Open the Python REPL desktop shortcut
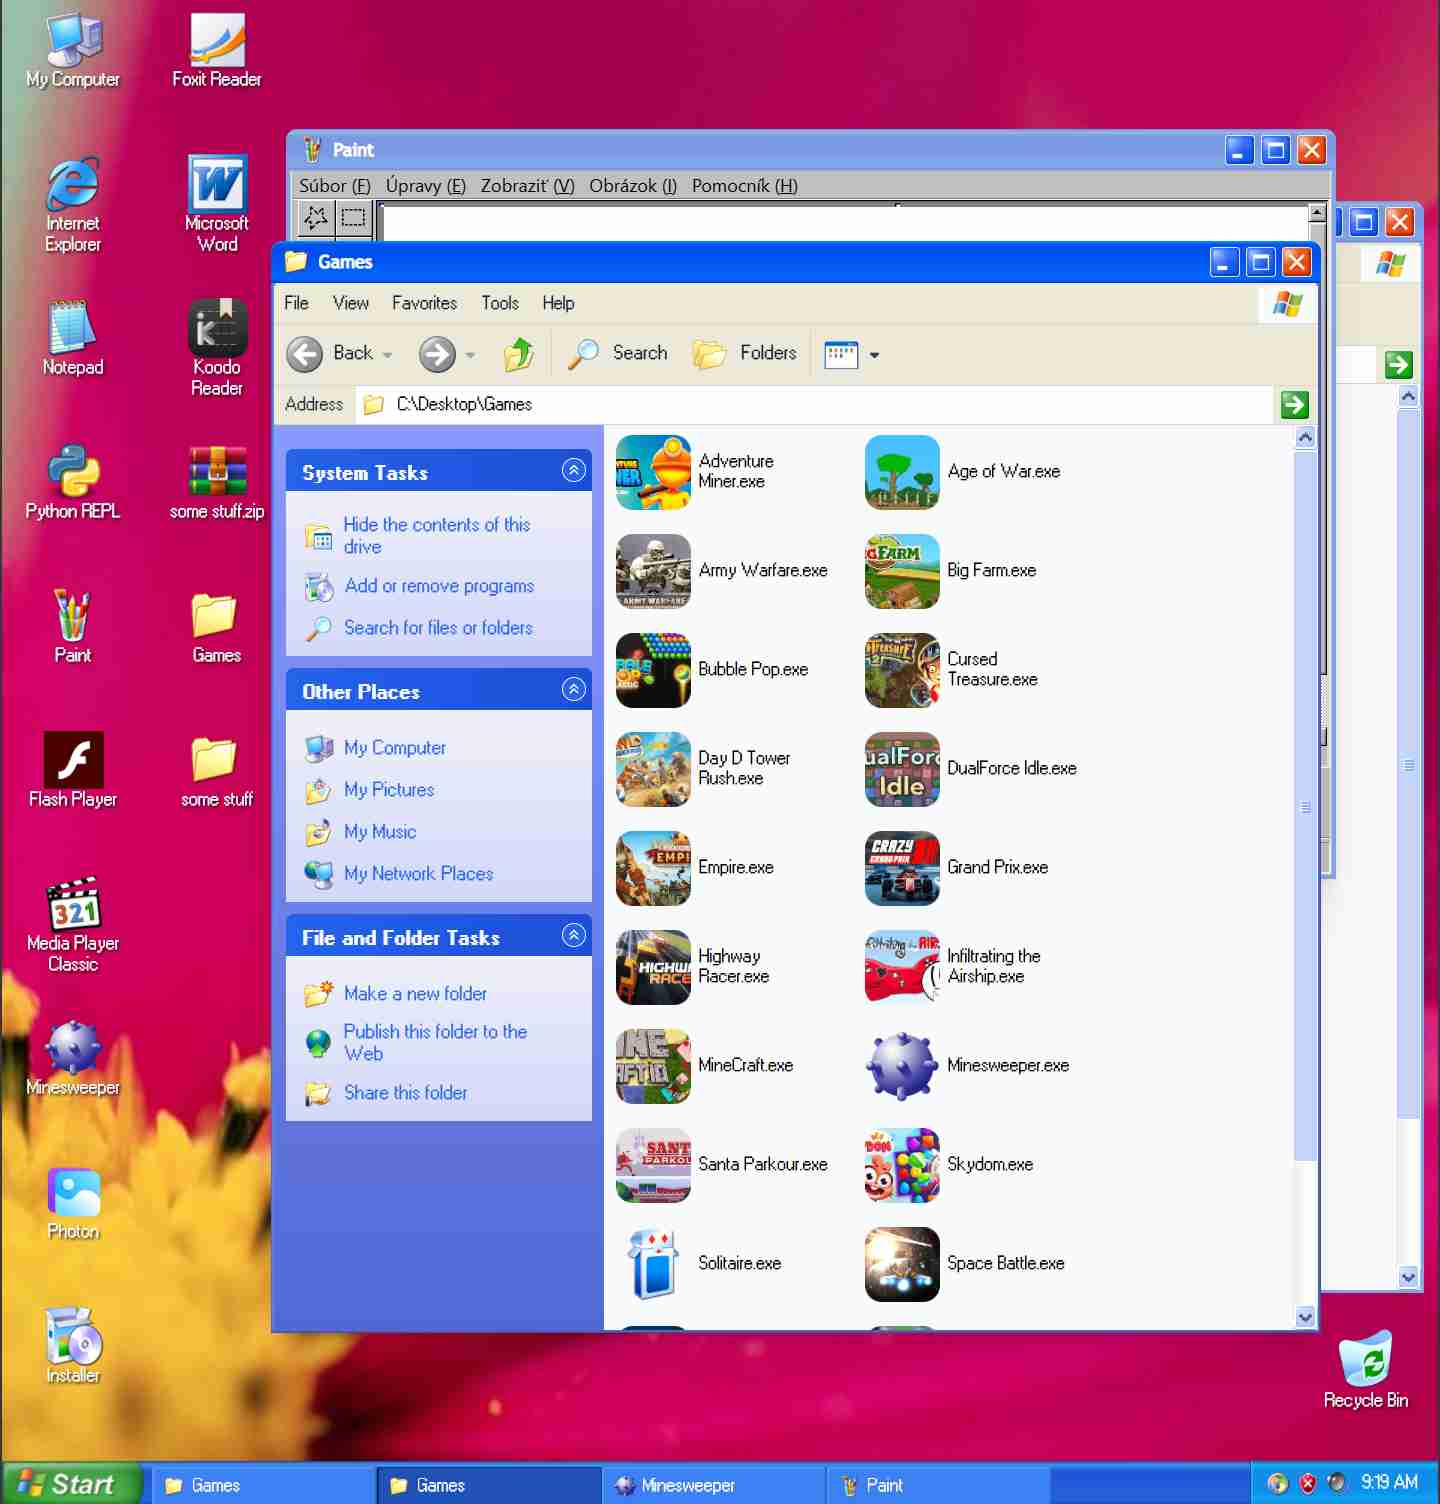 (x=73, y=472)
